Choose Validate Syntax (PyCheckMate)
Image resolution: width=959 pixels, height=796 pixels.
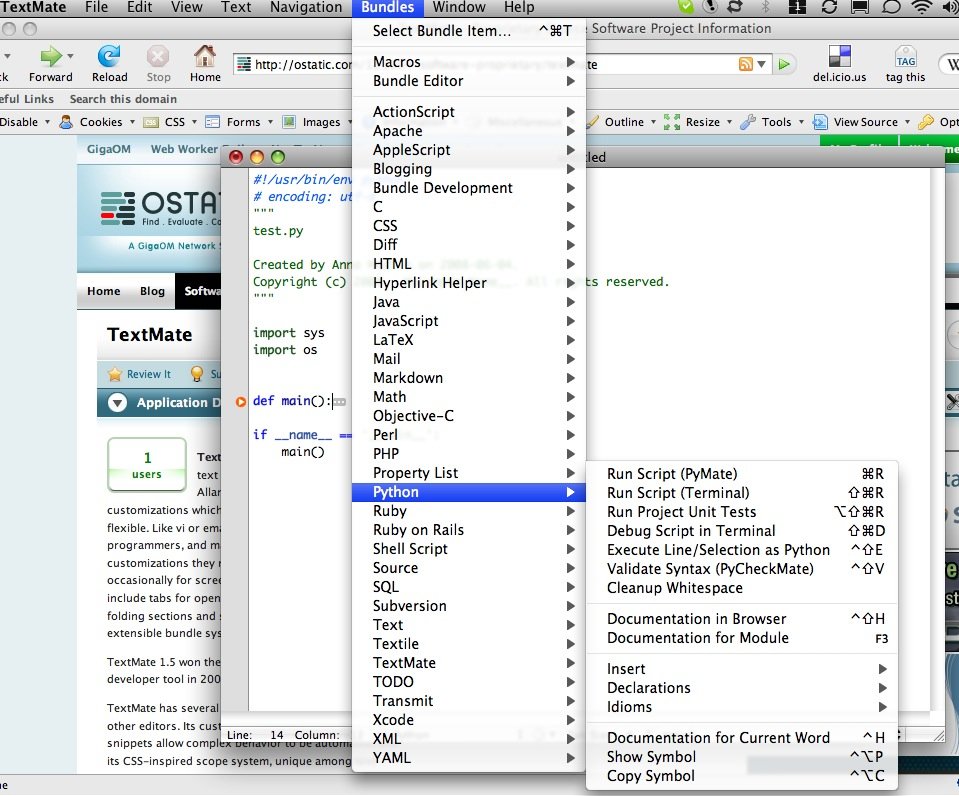(x=741, y=568)
